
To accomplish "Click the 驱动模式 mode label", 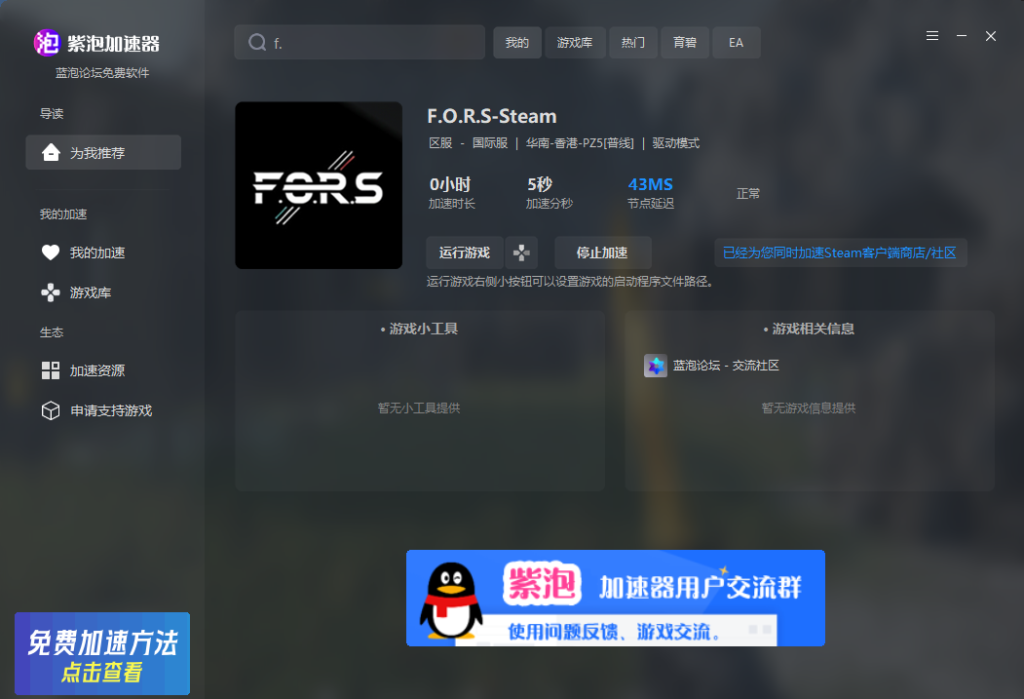I will coord(676,143).
